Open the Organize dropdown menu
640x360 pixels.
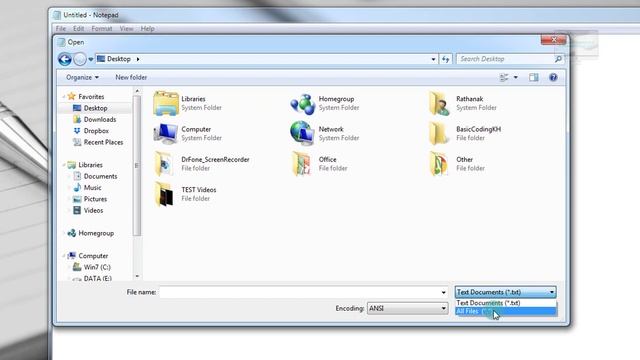(82, 77)
